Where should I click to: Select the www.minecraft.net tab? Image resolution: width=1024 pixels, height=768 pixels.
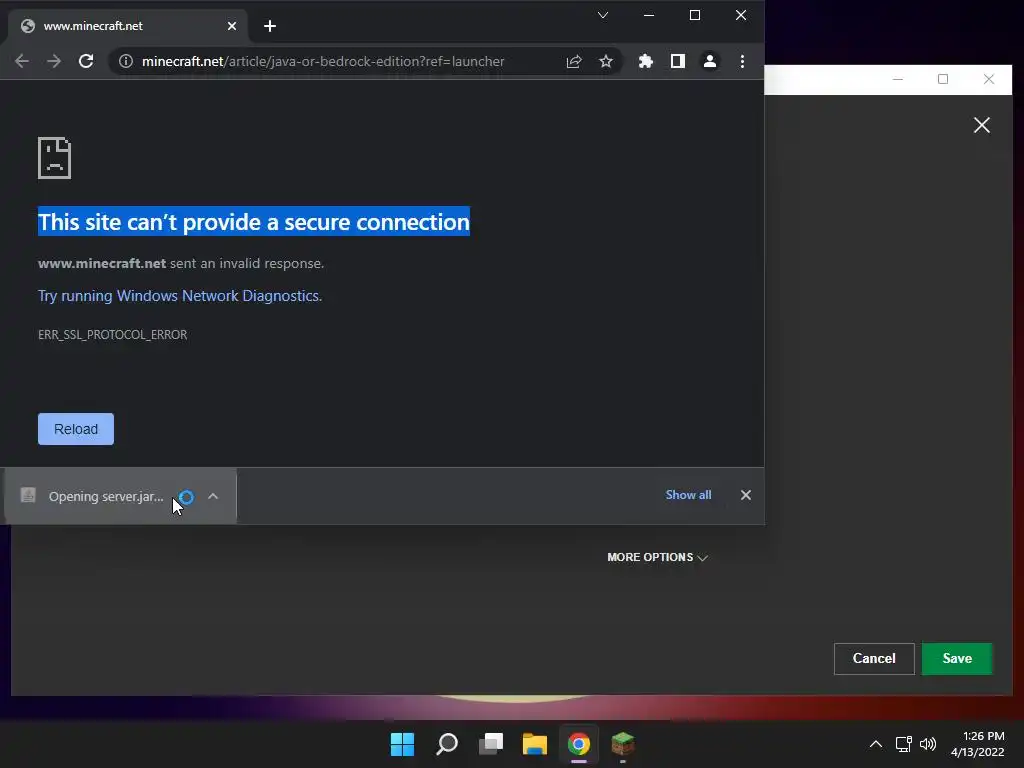pyautogui.click(x=128, y=26)
